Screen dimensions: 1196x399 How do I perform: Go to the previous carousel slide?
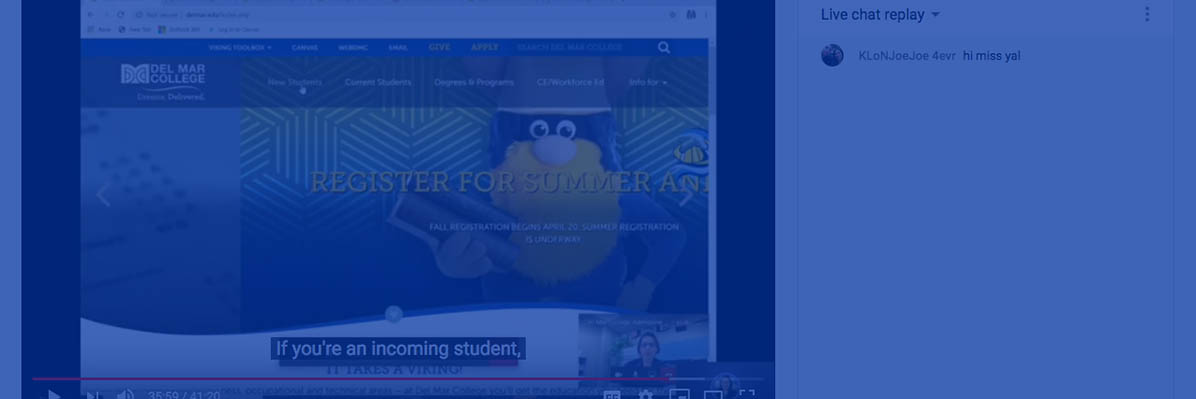click(x=103, y=195)
